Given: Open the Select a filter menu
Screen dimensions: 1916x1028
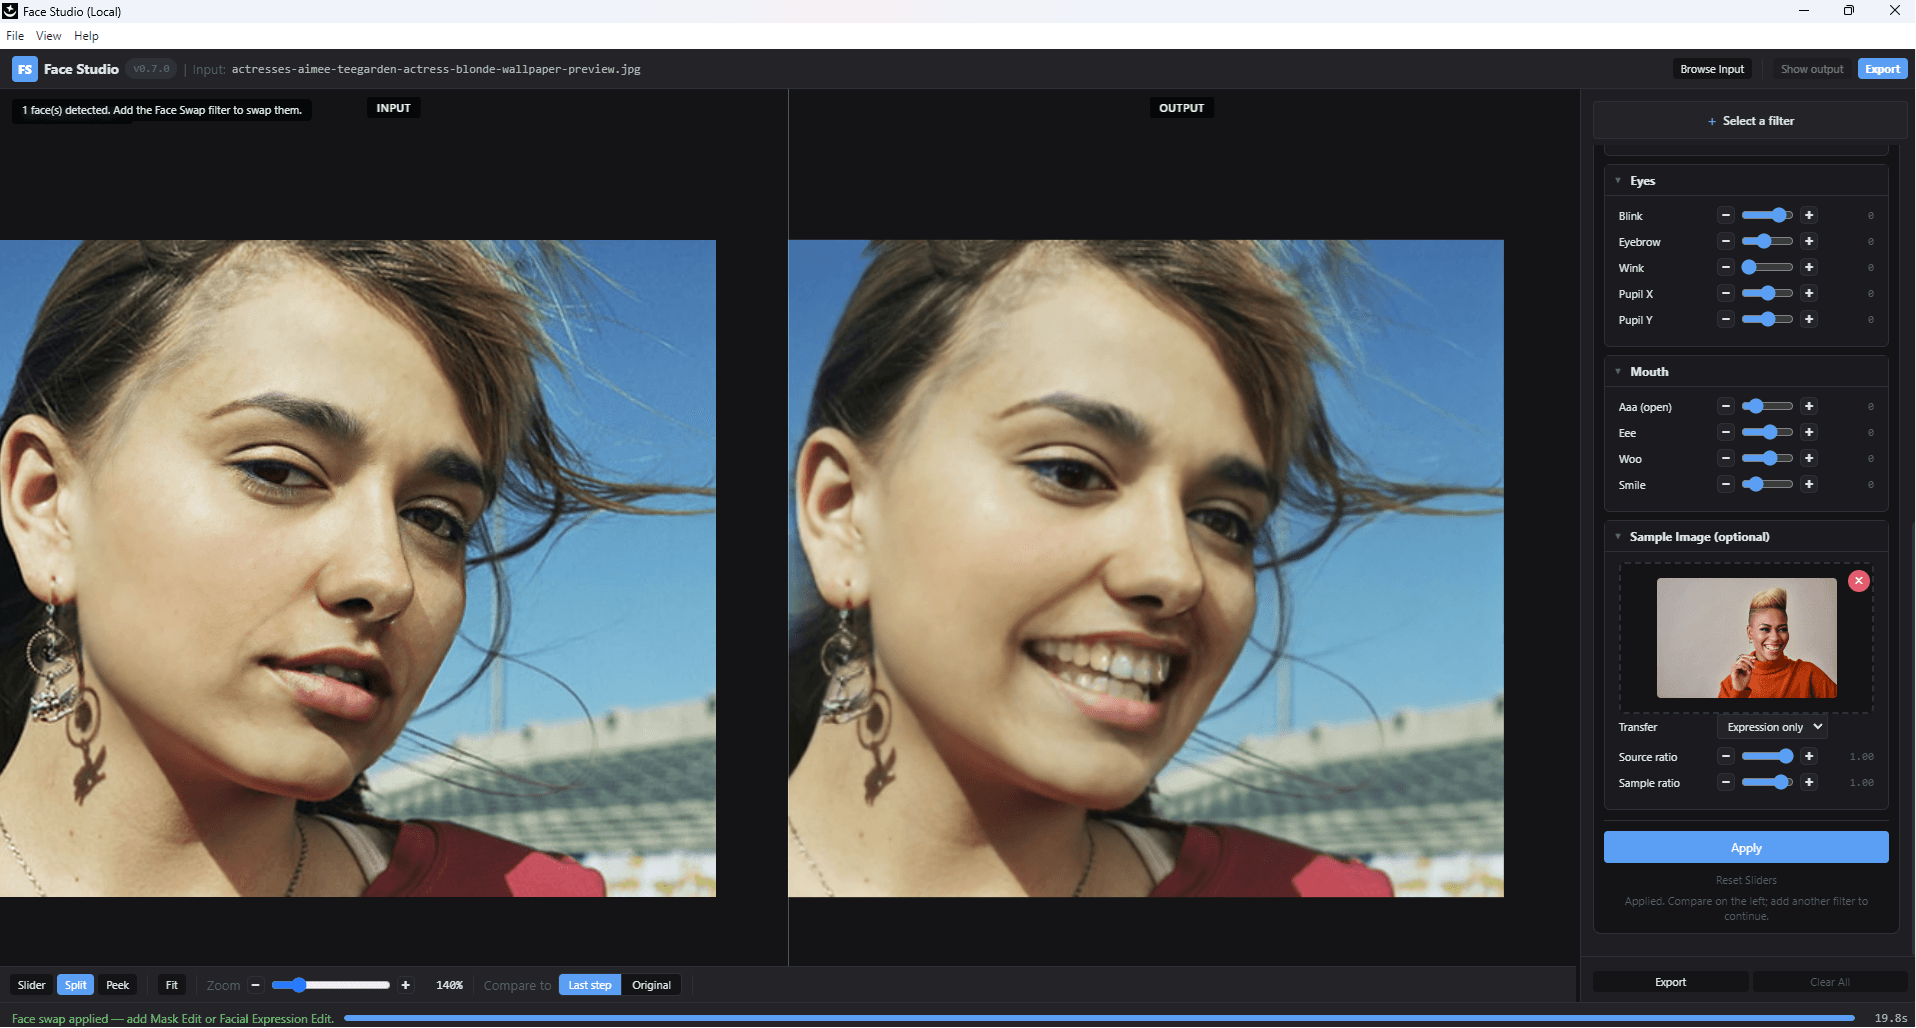Looking at the screenshot, I should tap(1750, 121).
